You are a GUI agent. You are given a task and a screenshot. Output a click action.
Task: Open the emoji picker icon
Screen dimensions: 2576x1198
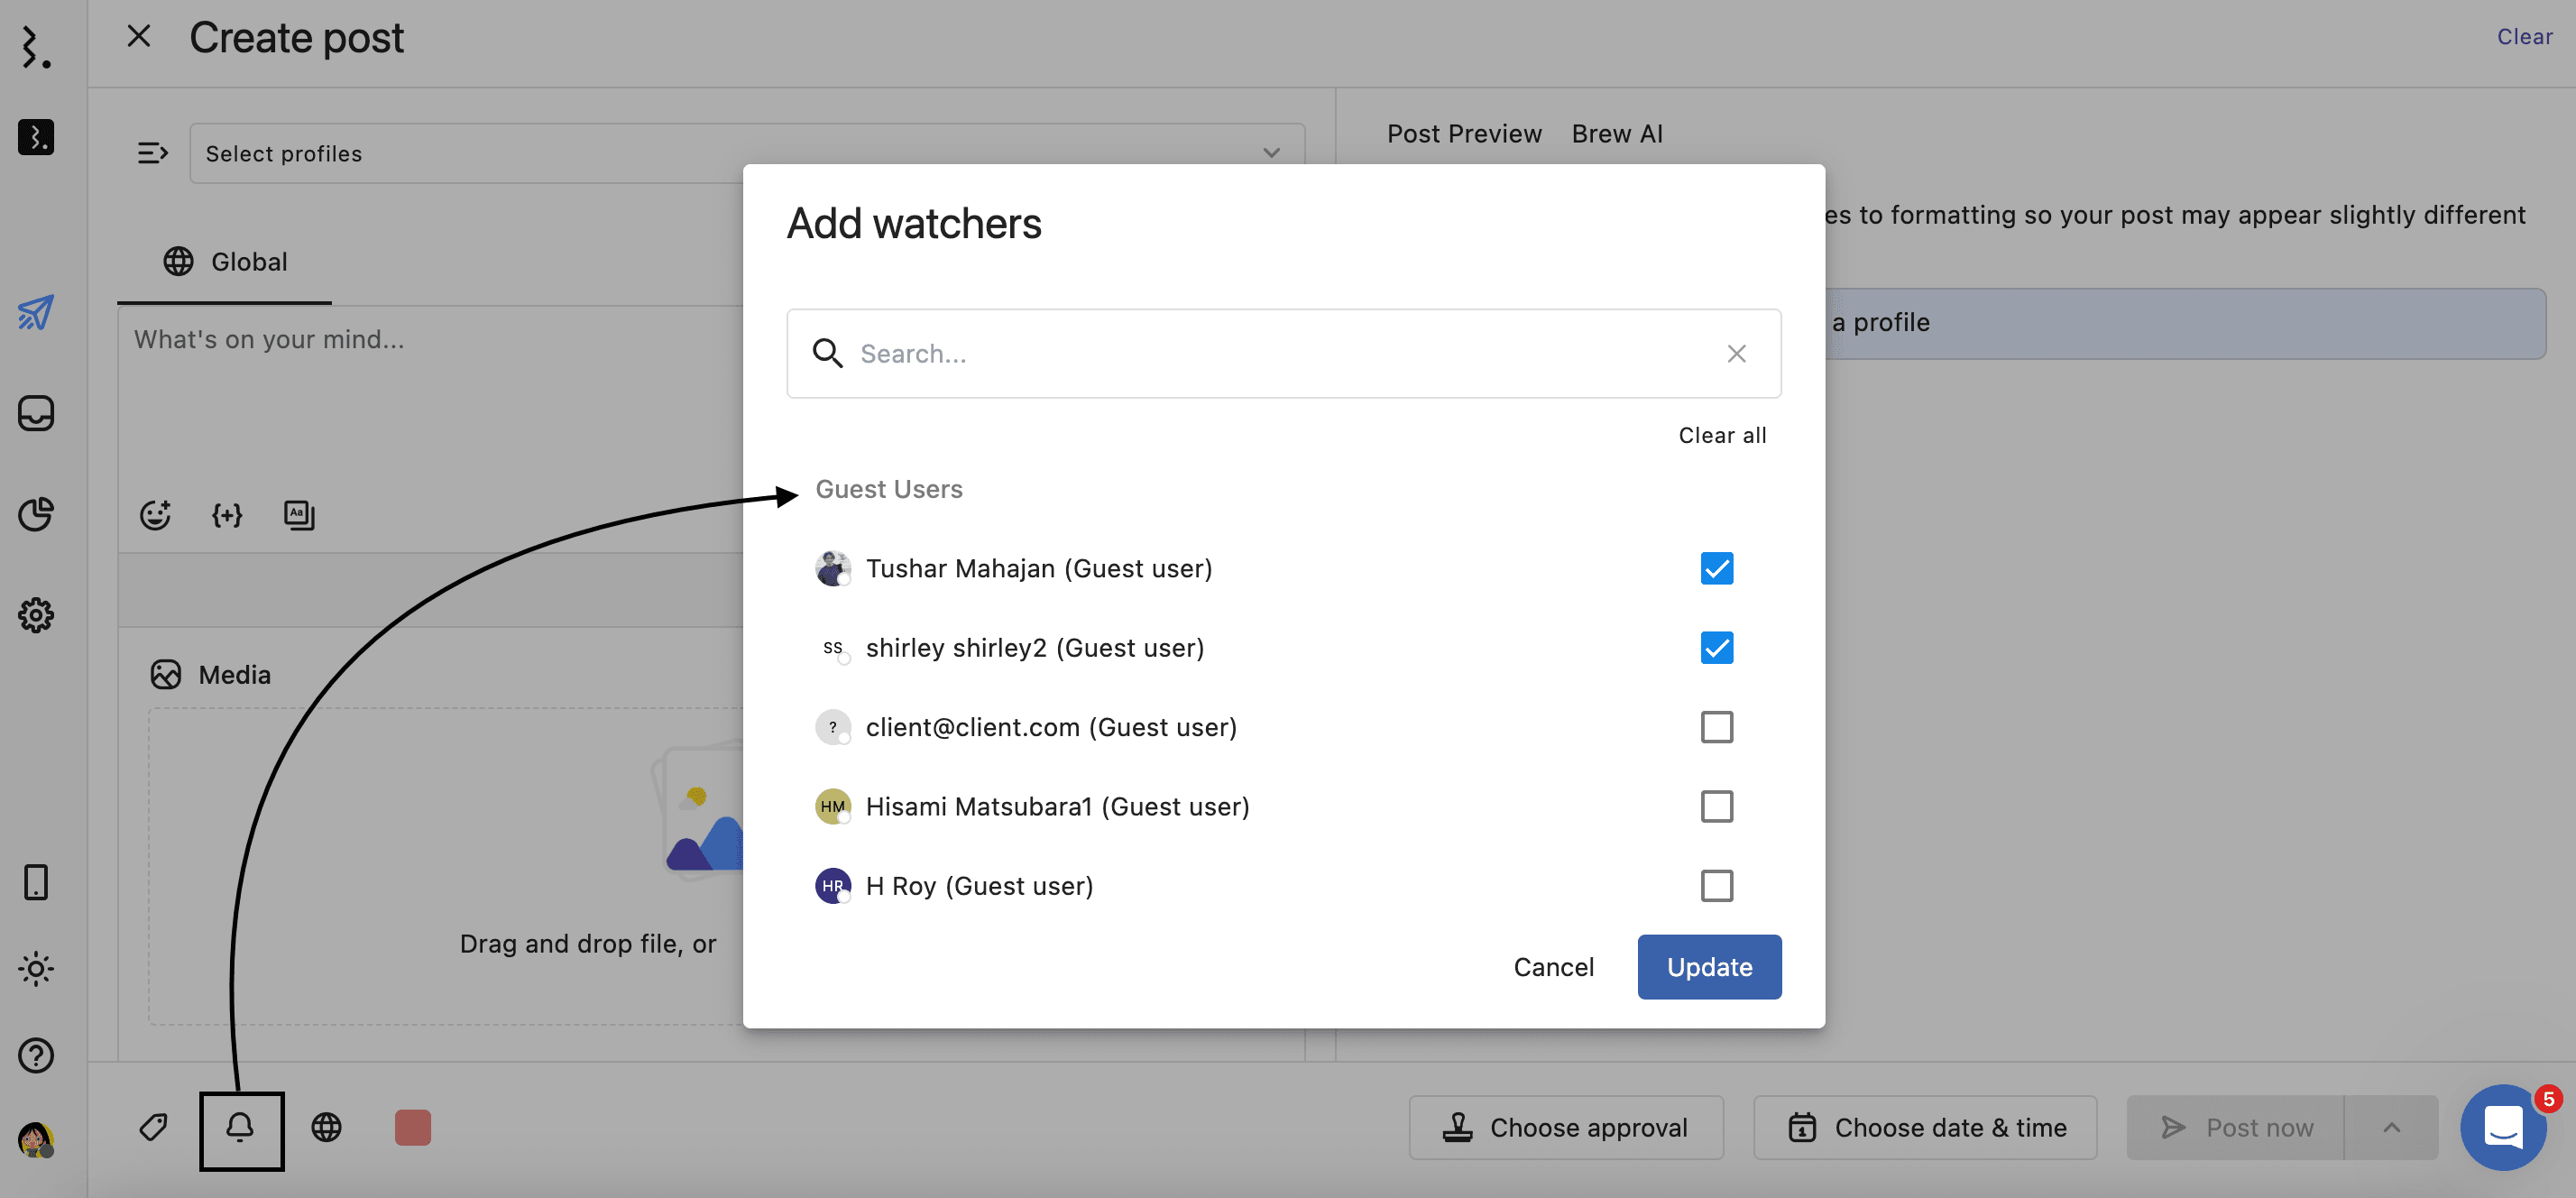tap(155, 515)
